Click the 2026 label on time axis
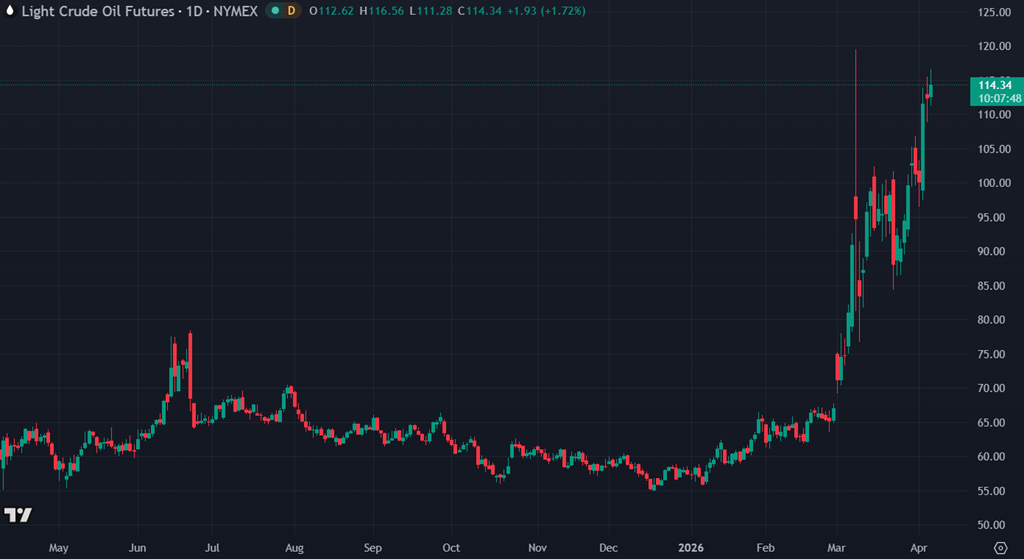Screen dimensions: 1024x559 click(690, 548)
